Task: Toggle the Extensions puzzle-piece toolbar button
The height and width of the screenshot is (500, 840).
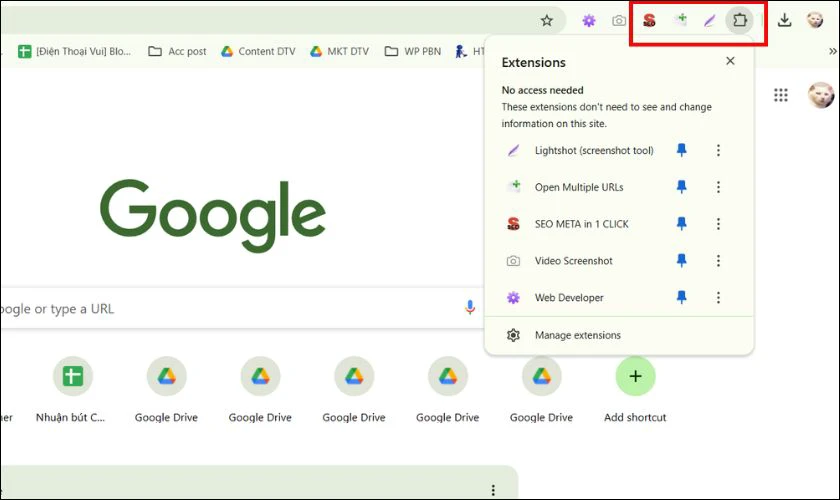Action: [x=739, y=20]
